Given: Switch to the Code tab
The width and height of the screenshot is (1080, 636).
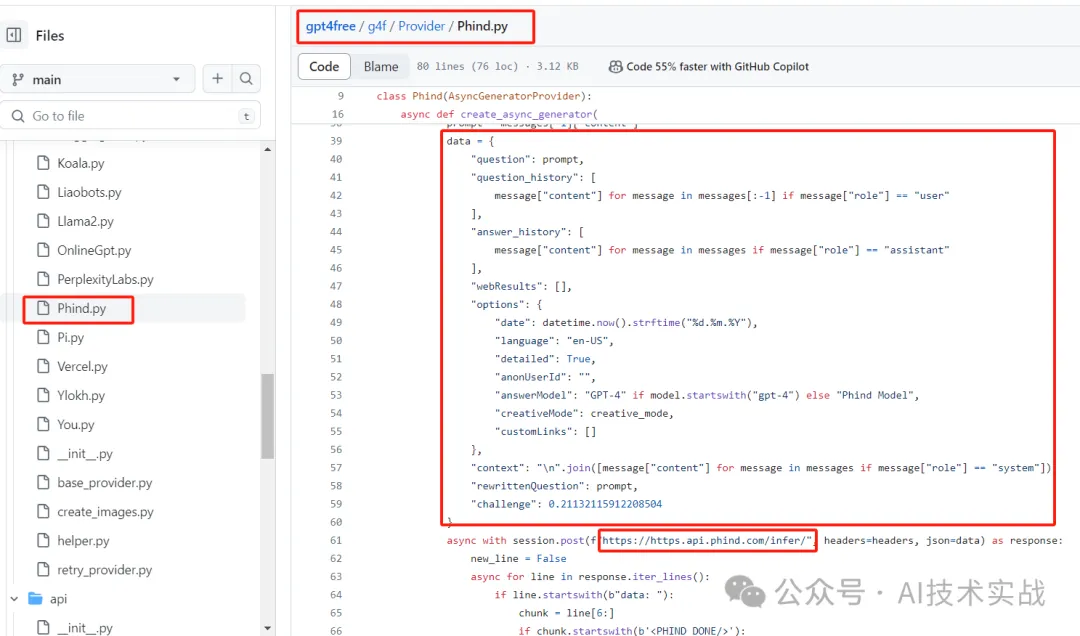Looking at the screenshot, I should tap(324, 66).
